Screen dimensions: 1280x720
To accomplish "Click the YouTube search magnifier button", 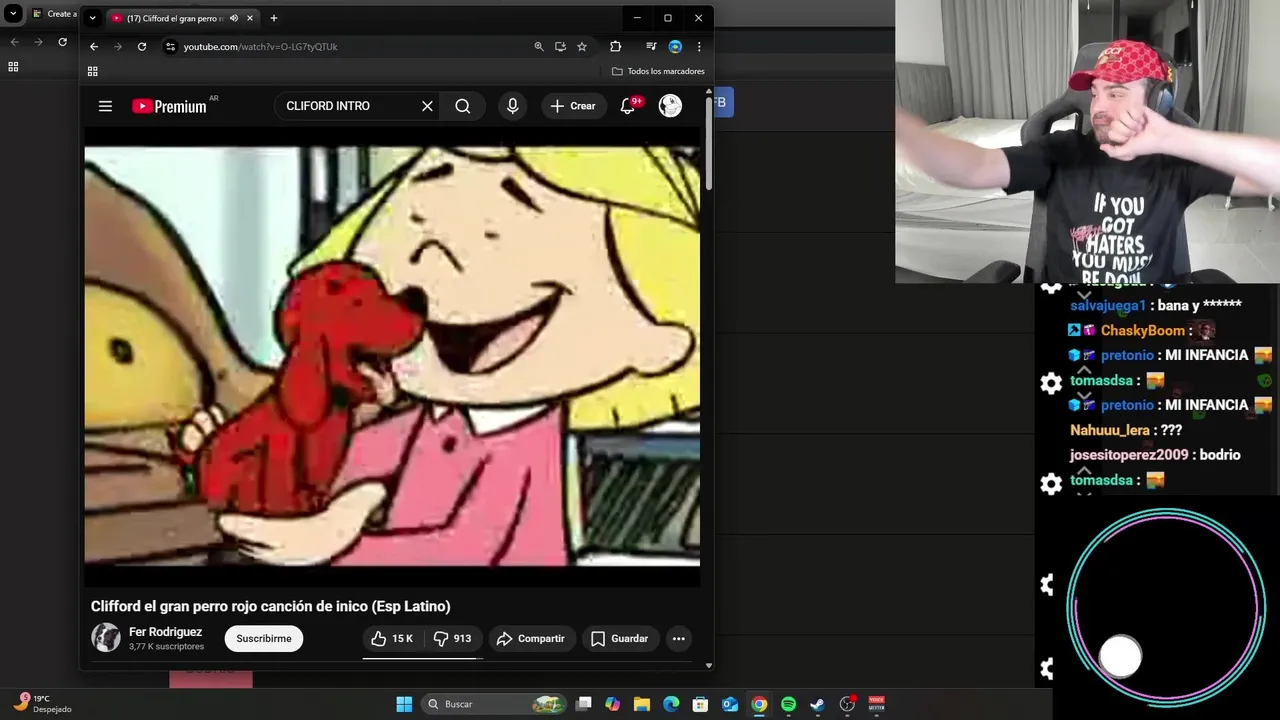I will pos(462,106).
